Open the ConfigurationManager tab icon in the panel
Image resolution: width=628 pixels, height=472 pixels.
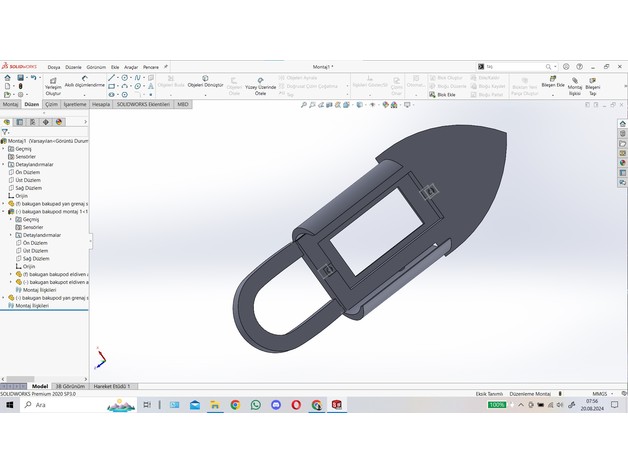pyautogui.click(x=33, y=122)
